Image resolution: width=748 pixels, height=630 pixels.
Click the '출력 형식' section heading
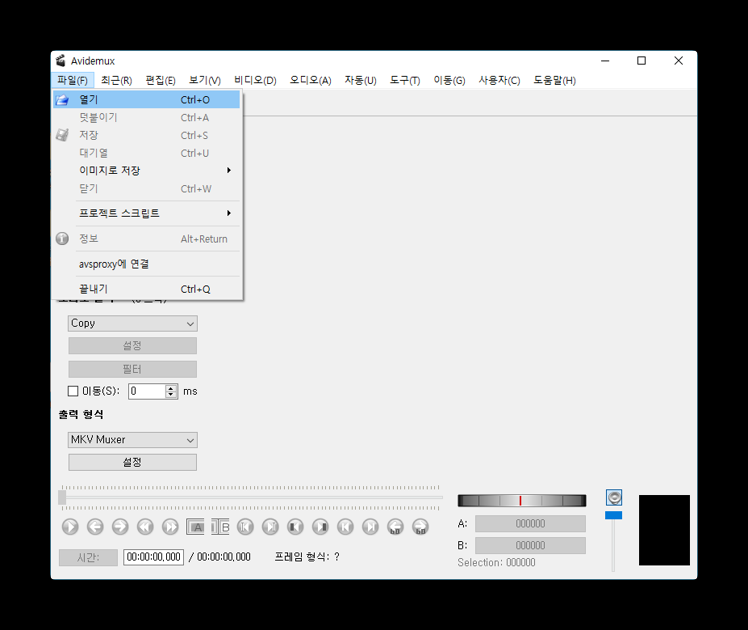81,414
